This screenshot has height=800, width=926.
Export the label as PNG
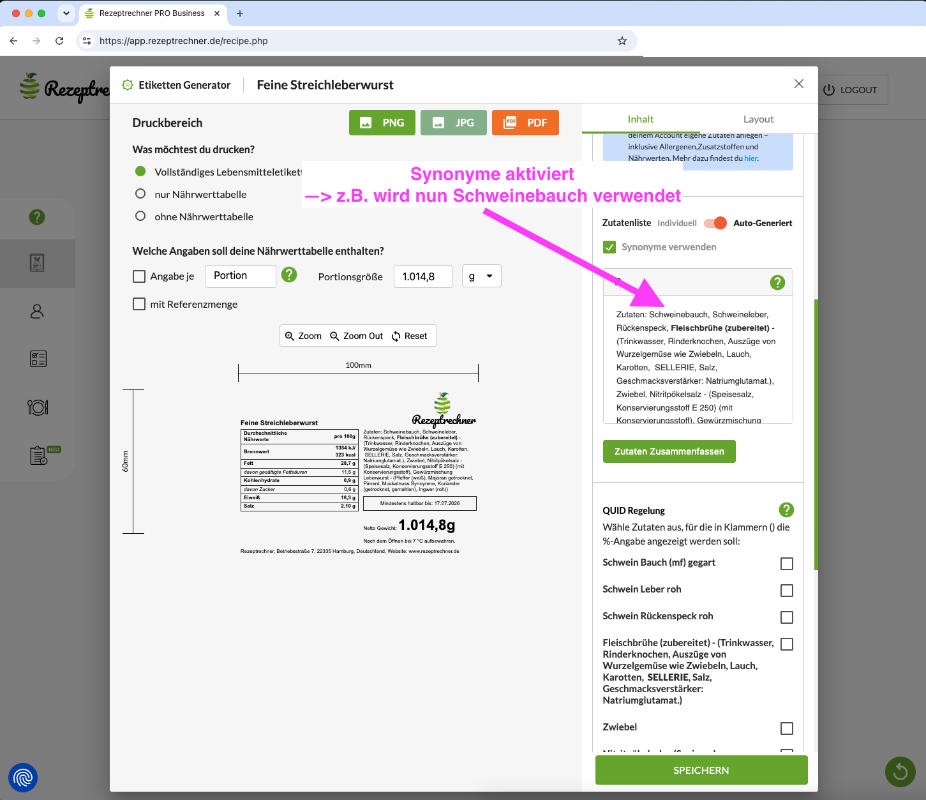coord(382,123)
